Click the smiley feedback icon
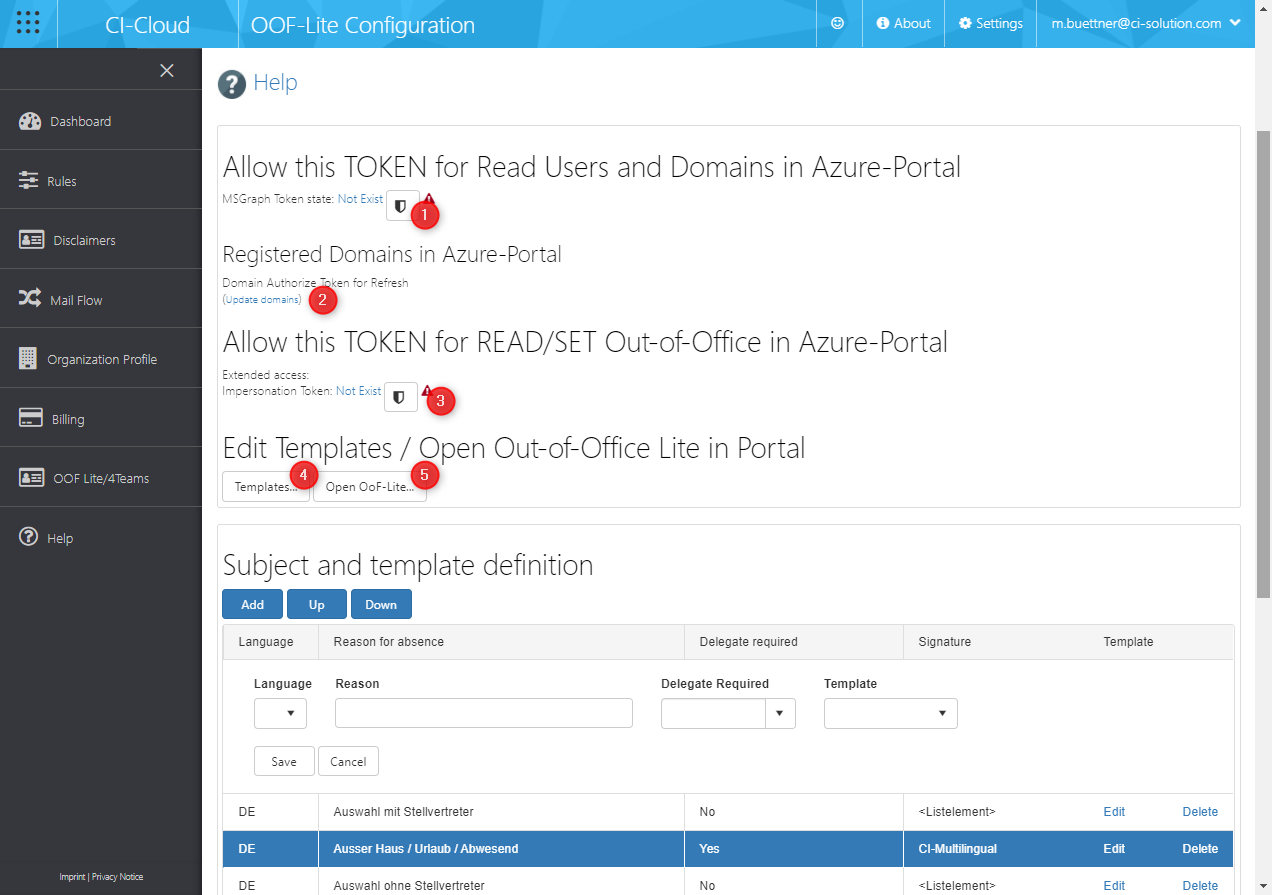The height and width of the screenshot is (895, 1272). click(838, 23)
